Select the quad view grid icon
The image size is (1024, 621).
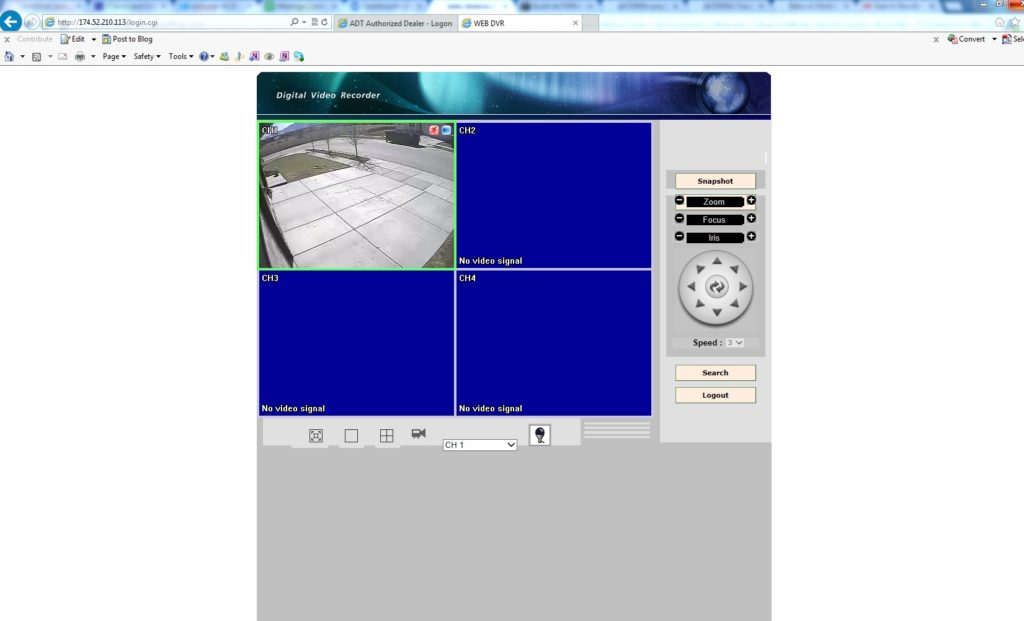[x=386, y=434]
